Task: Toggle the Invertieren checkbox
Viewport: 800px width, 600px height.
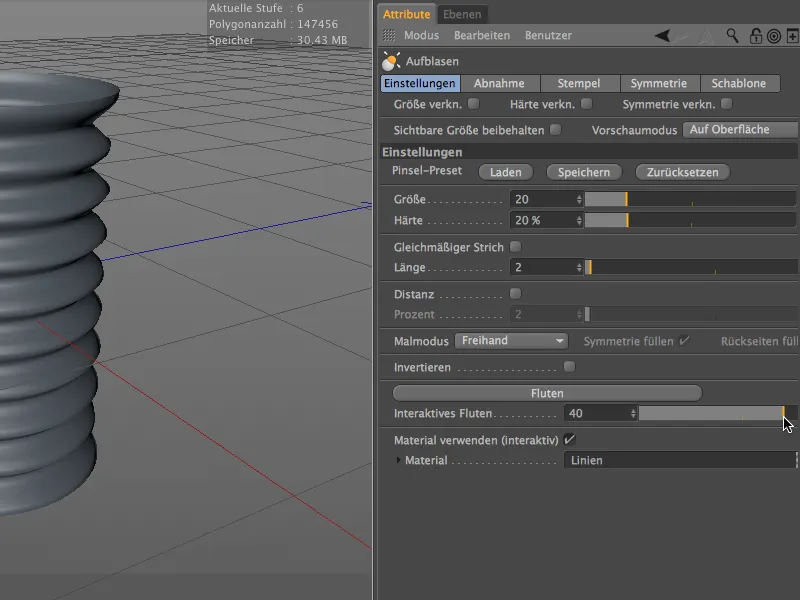Action: (569, 366)
